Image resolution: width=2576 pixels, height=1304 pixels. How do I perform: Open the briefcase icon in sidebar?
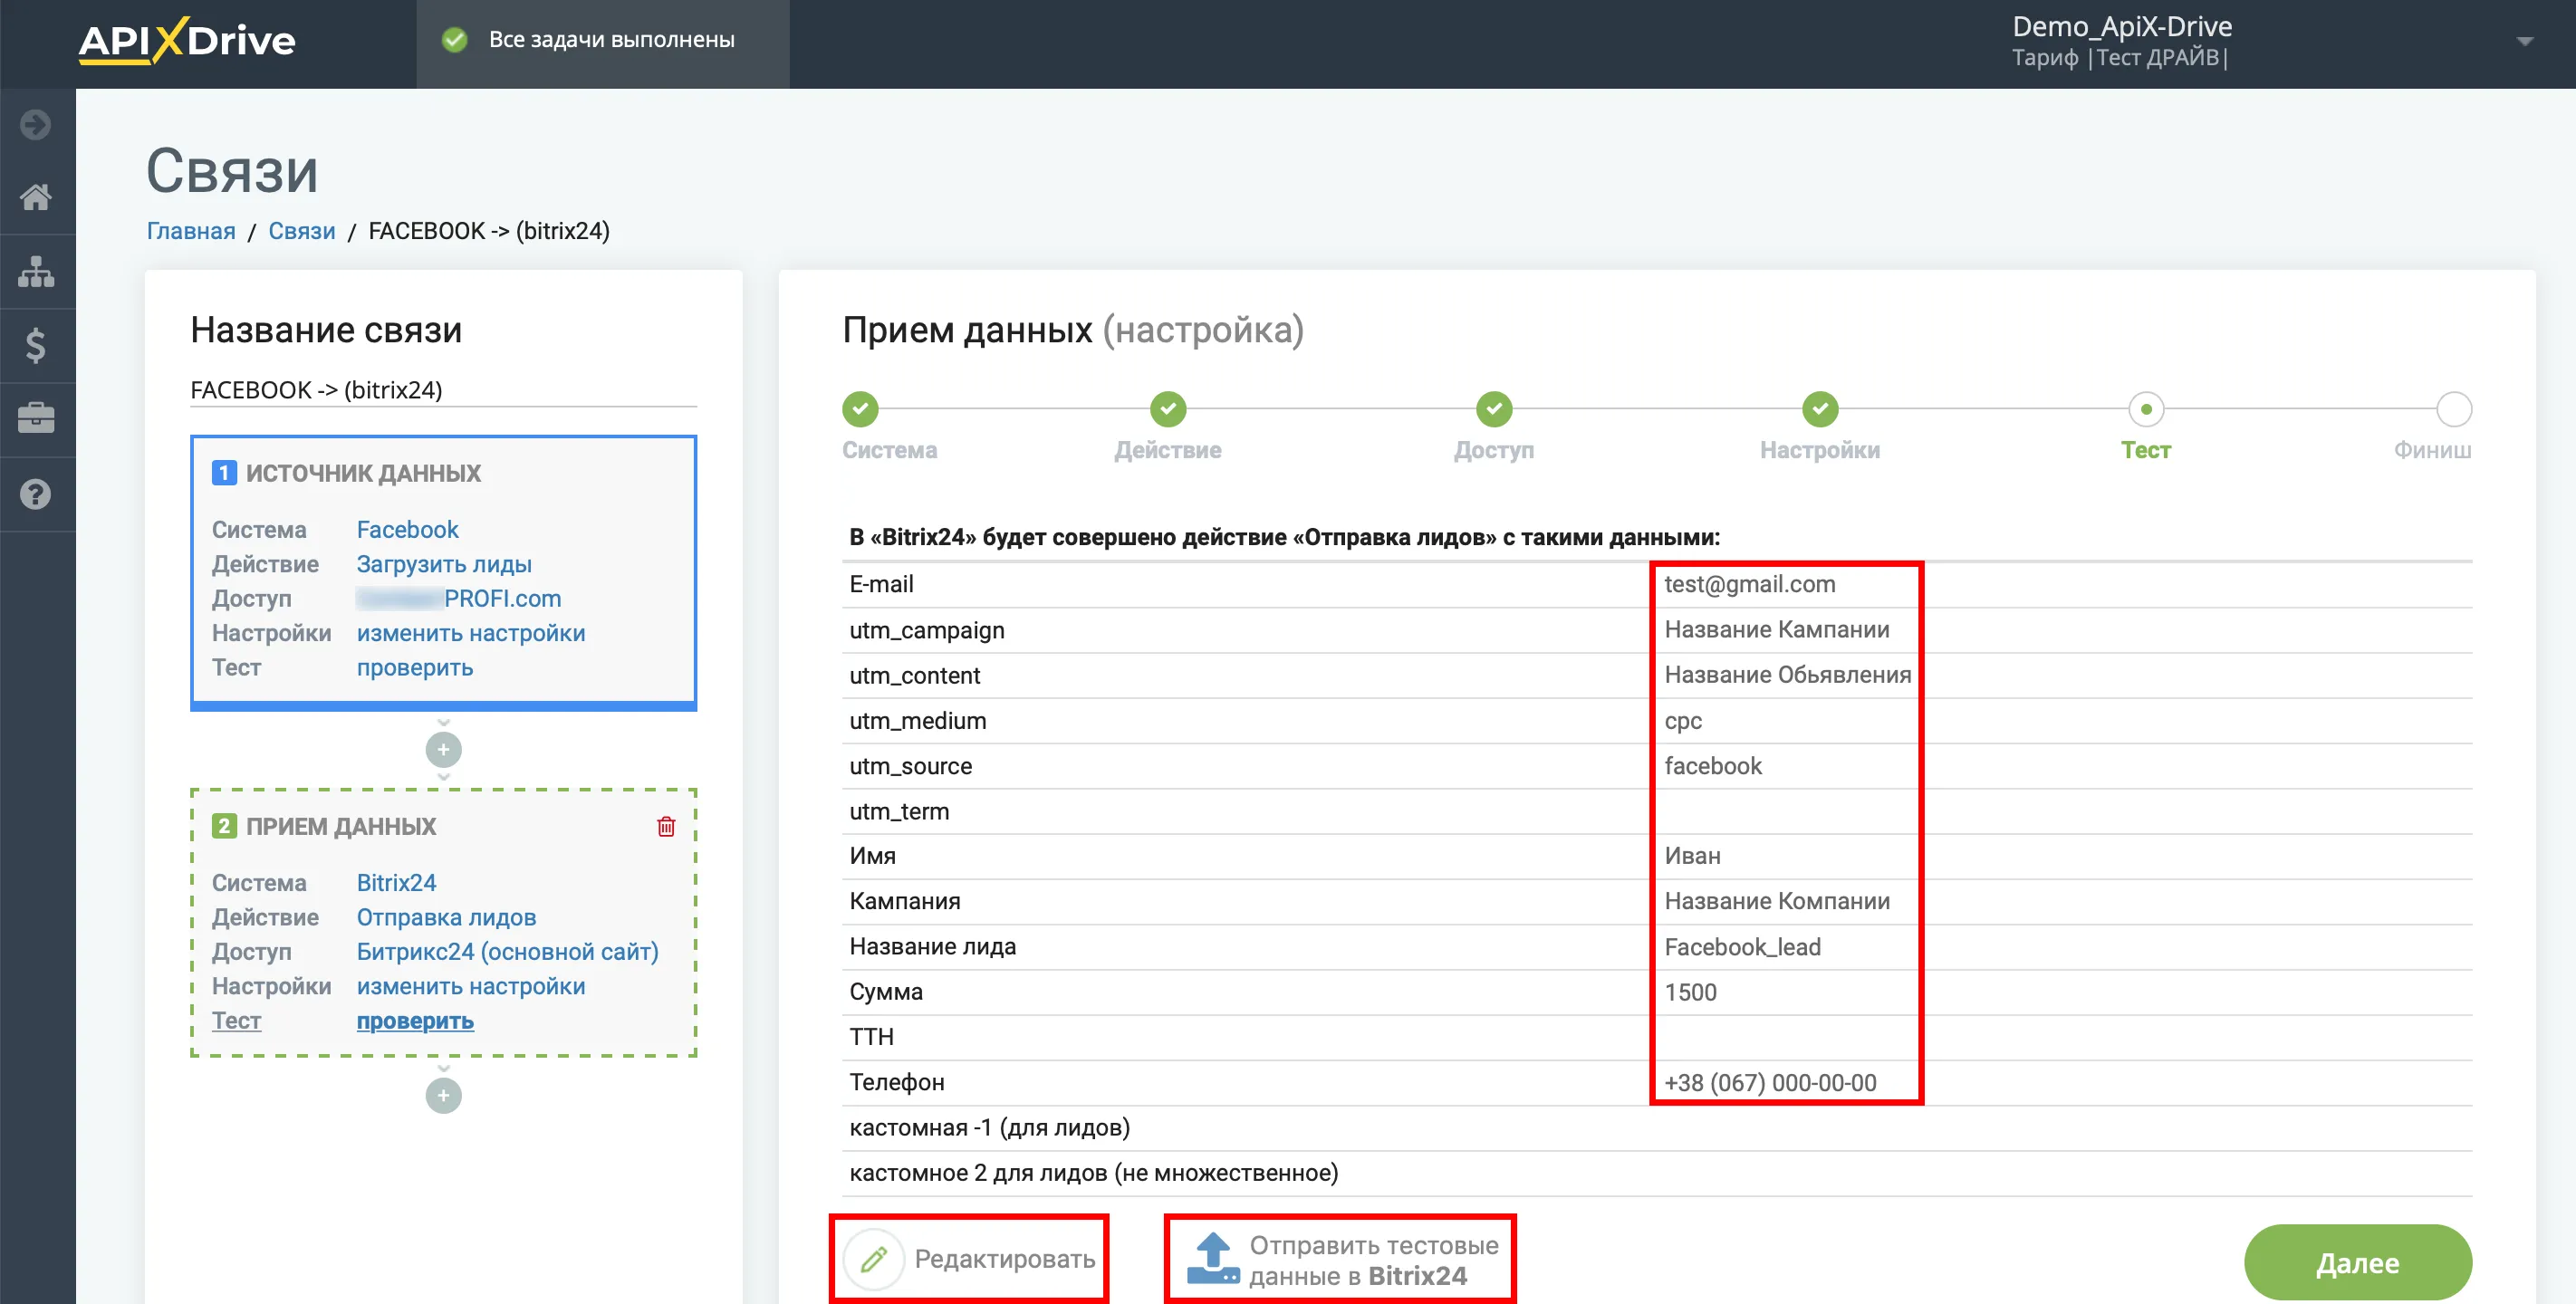tap(36, 418)
